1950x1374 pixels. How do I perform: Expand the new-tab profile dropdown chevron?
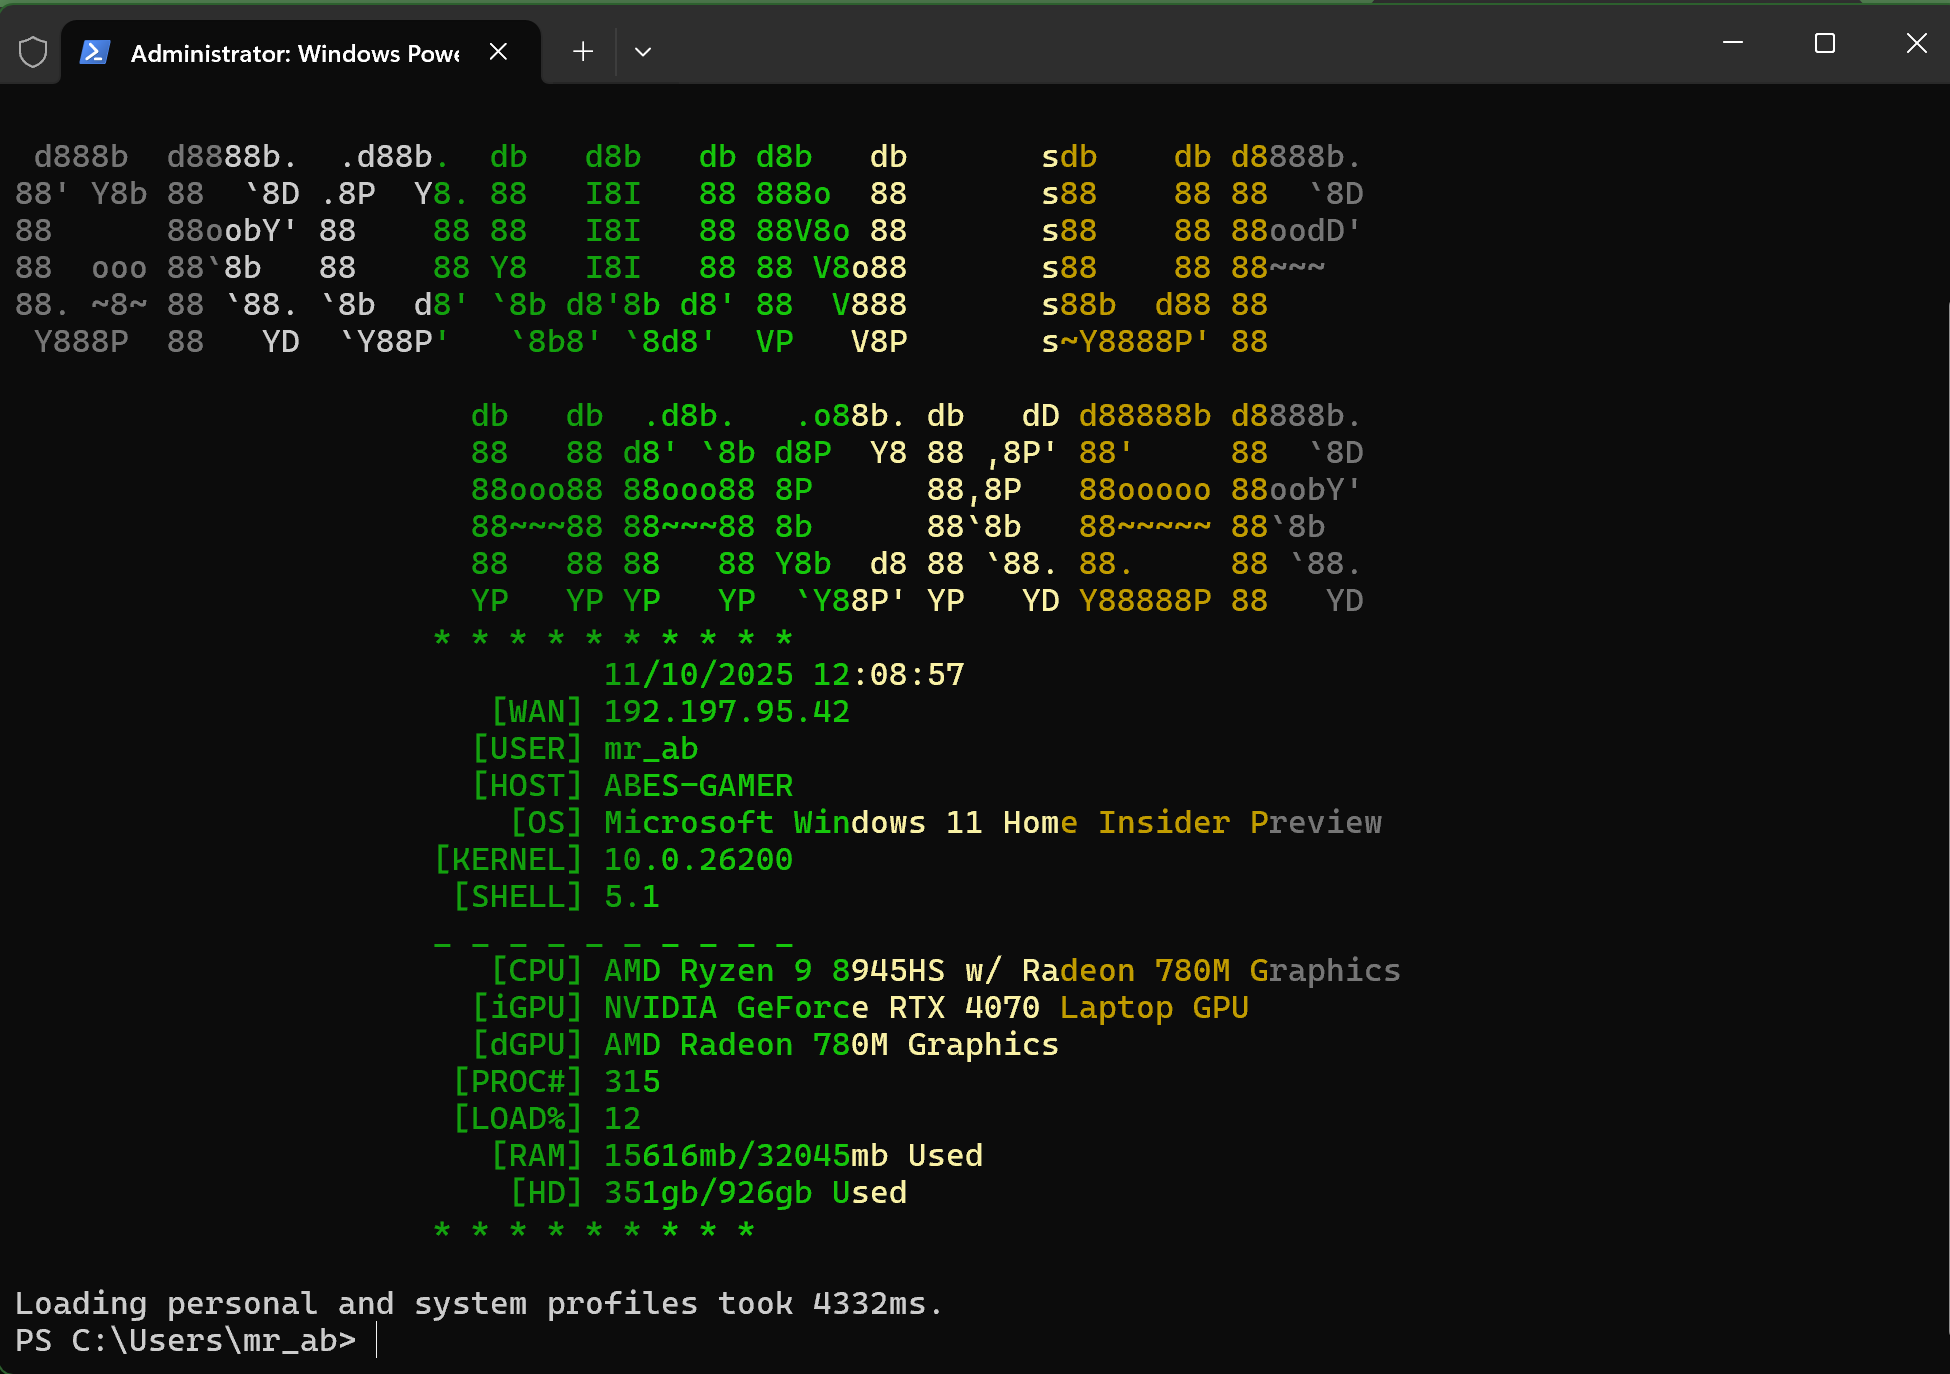(x=643, y=52)
